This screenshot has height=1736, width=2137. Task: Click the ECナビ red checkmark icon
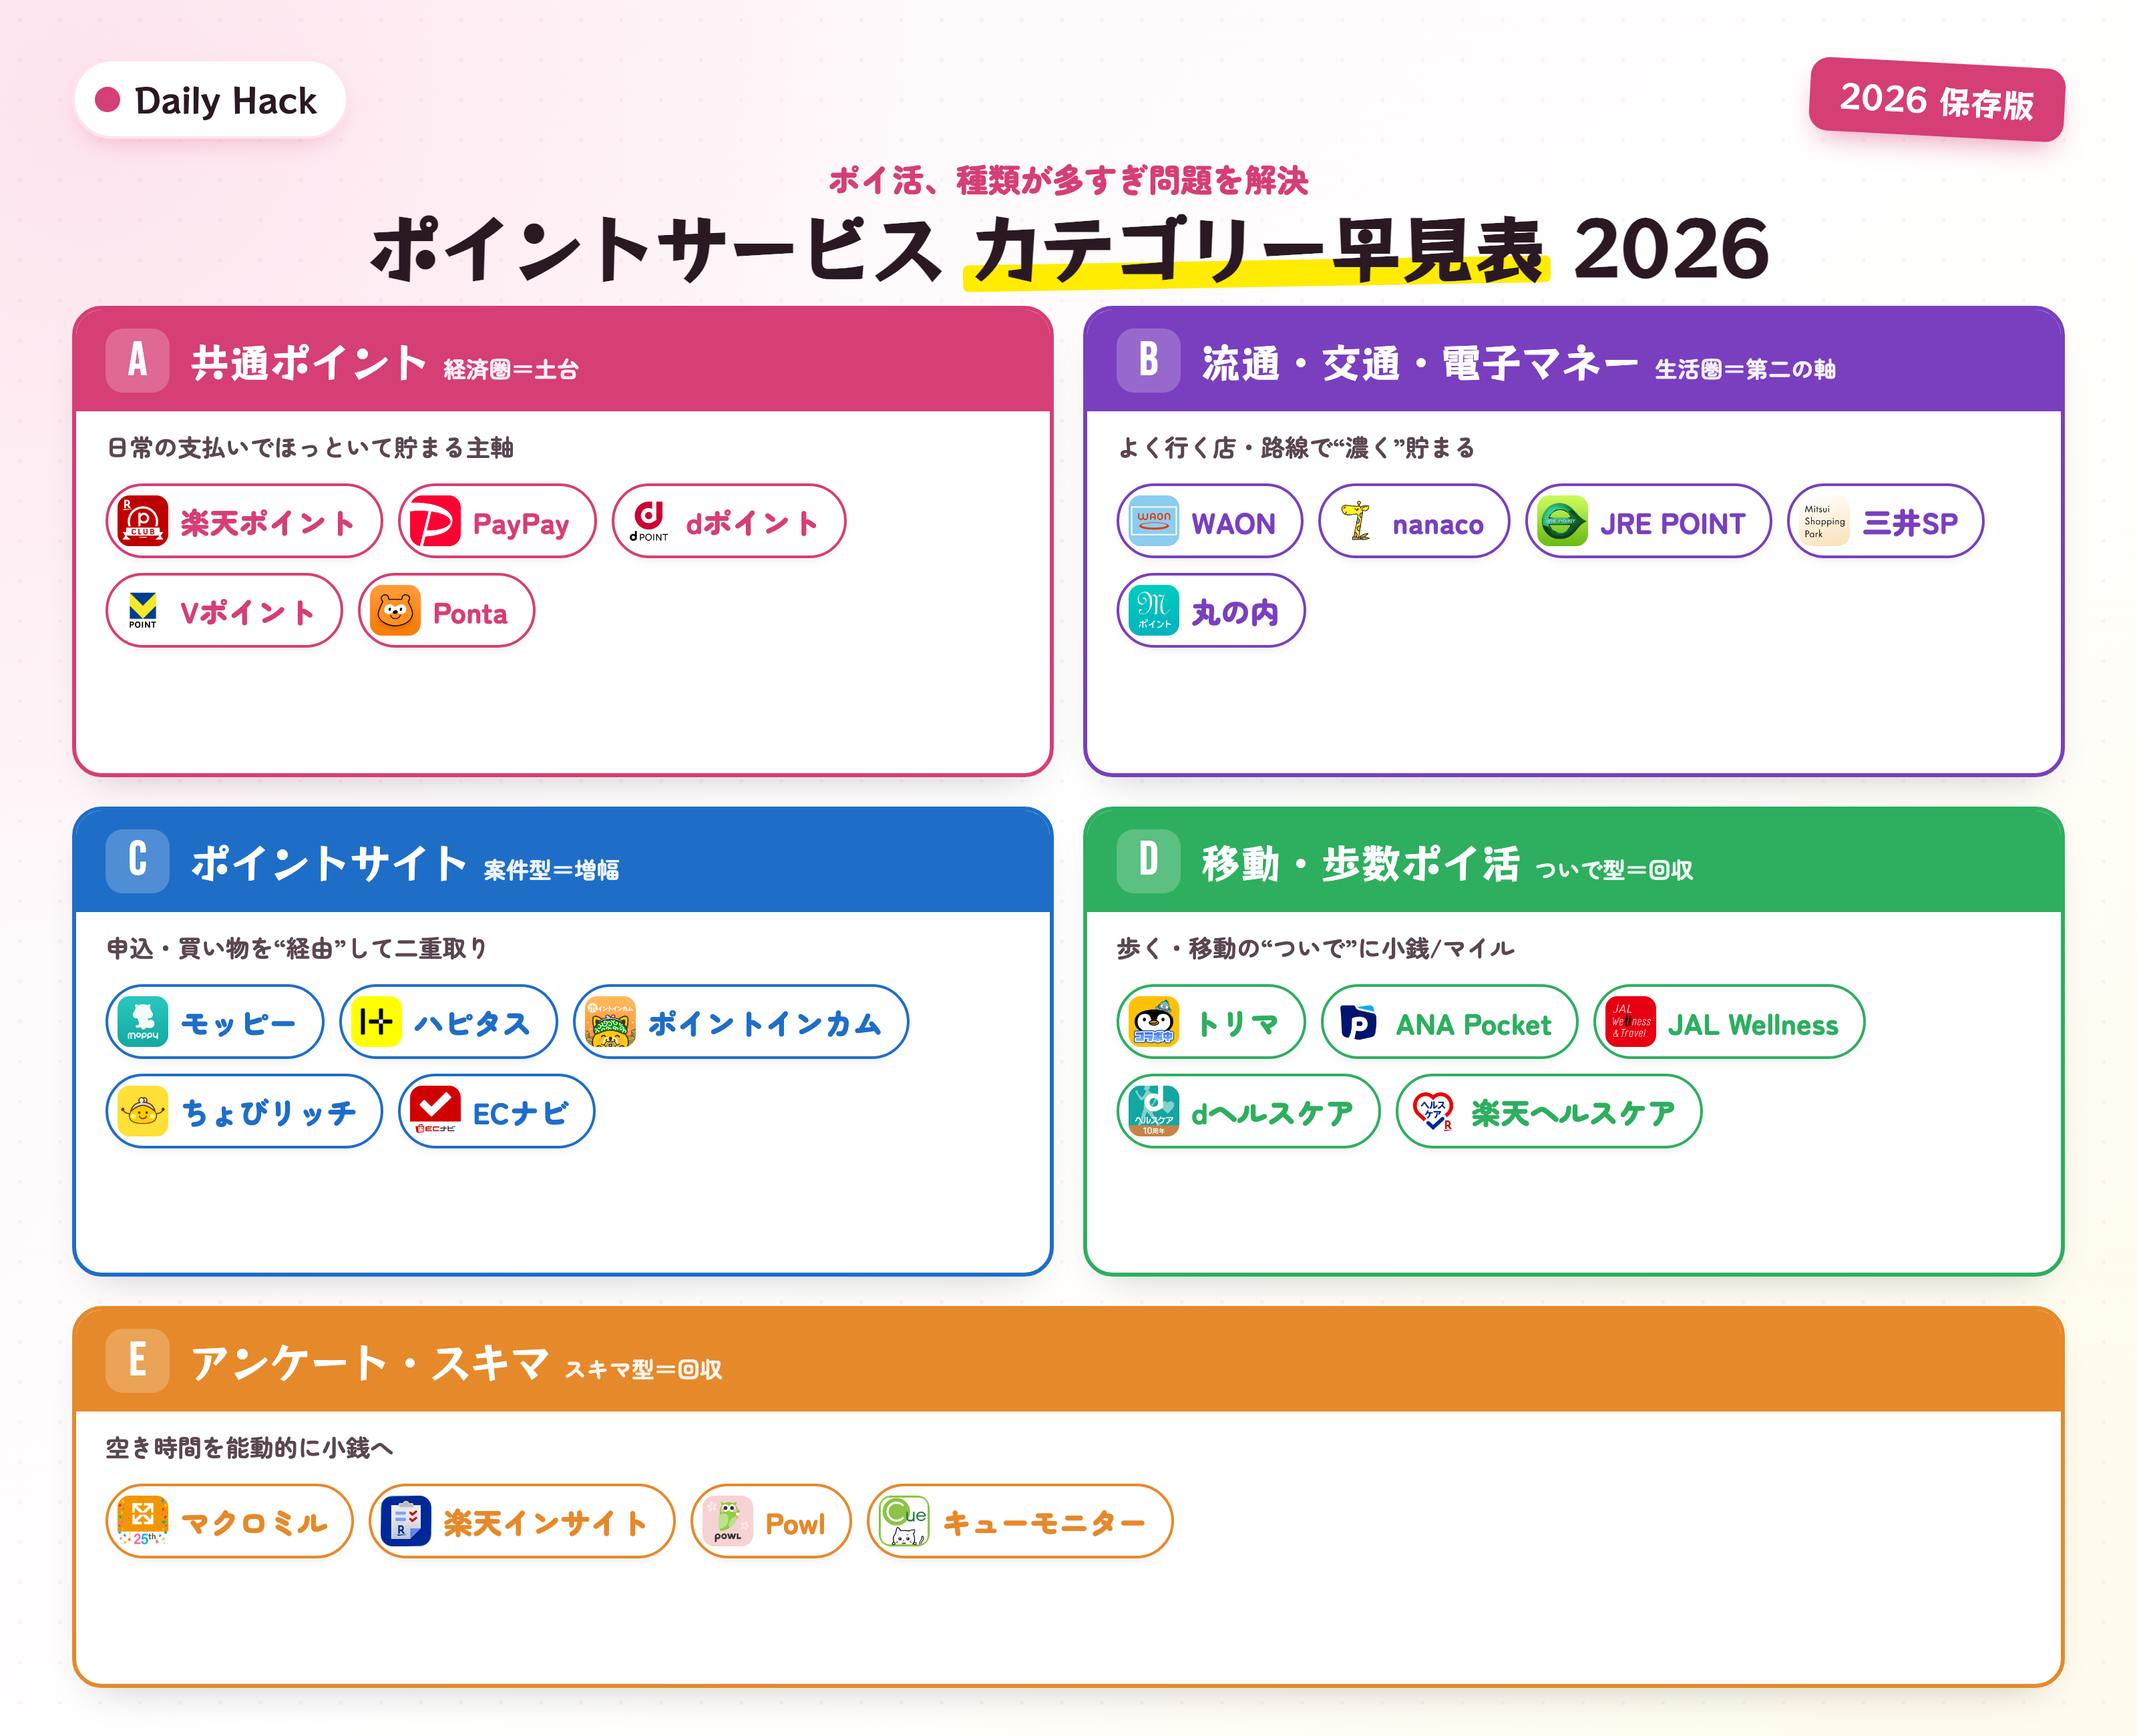[435, 1112]
